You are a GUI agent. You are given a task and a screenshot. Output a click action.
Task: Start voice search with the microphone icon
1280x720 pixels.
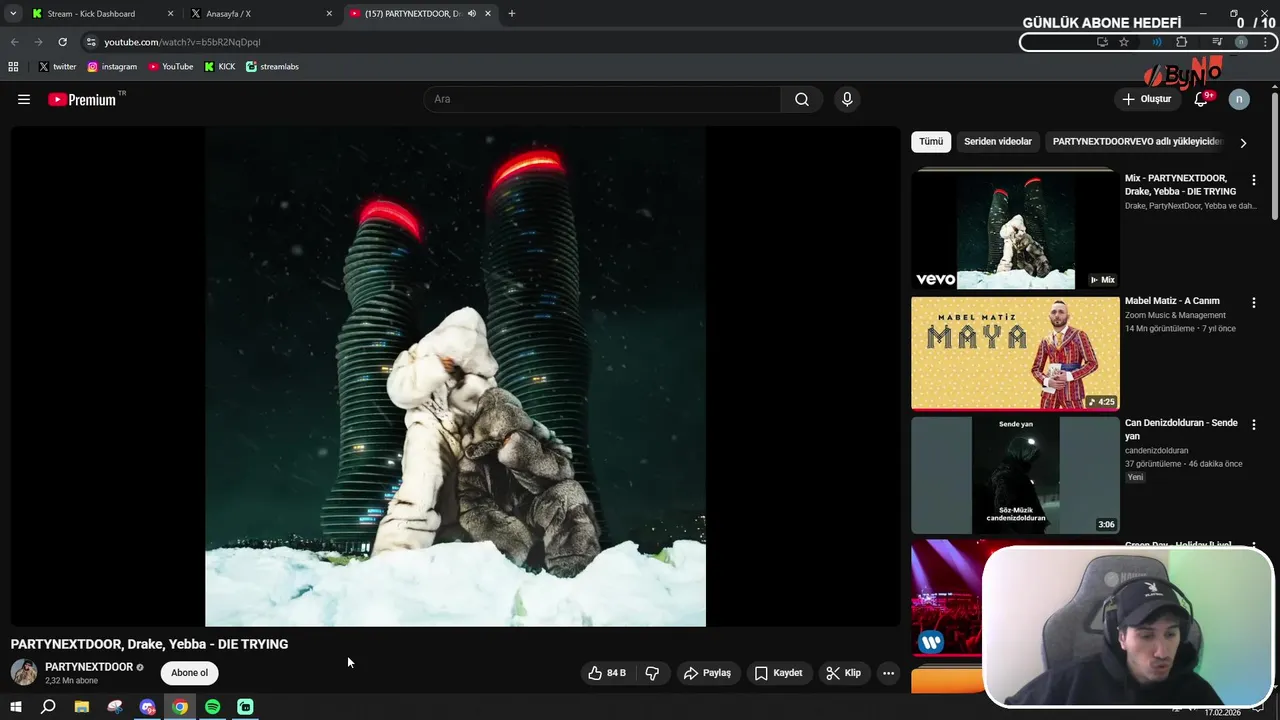tap(847, 99)
